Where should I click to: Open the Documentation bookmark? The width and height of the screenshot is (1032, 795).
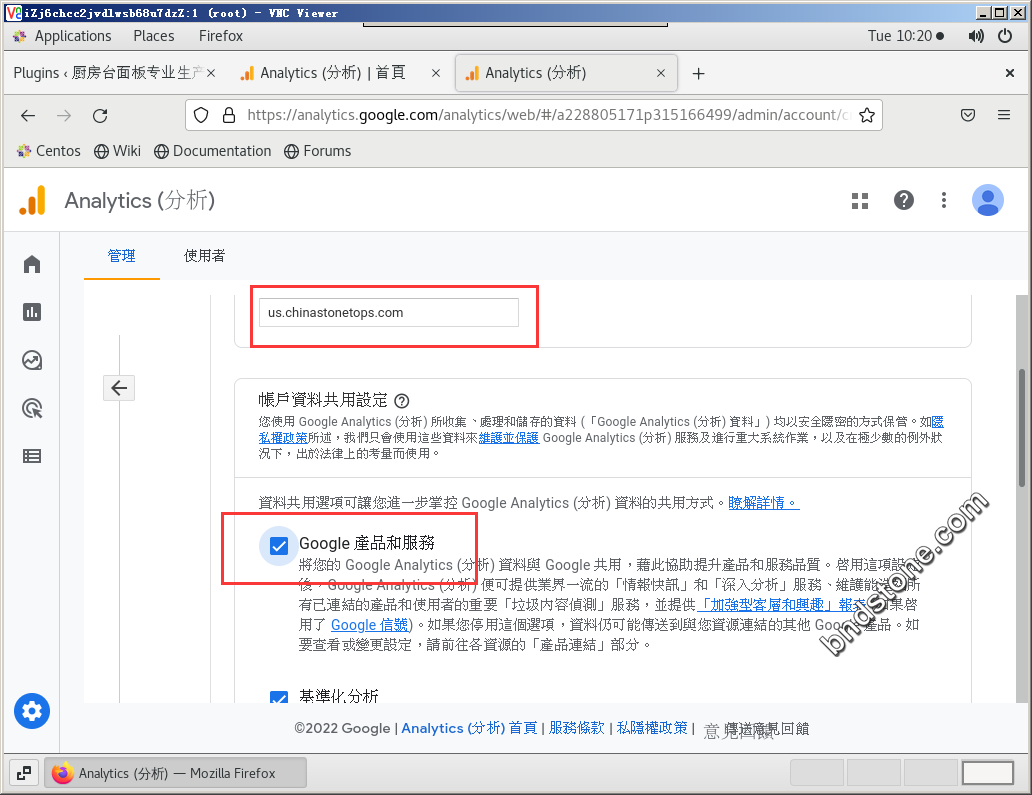click(x=213, y=151)
